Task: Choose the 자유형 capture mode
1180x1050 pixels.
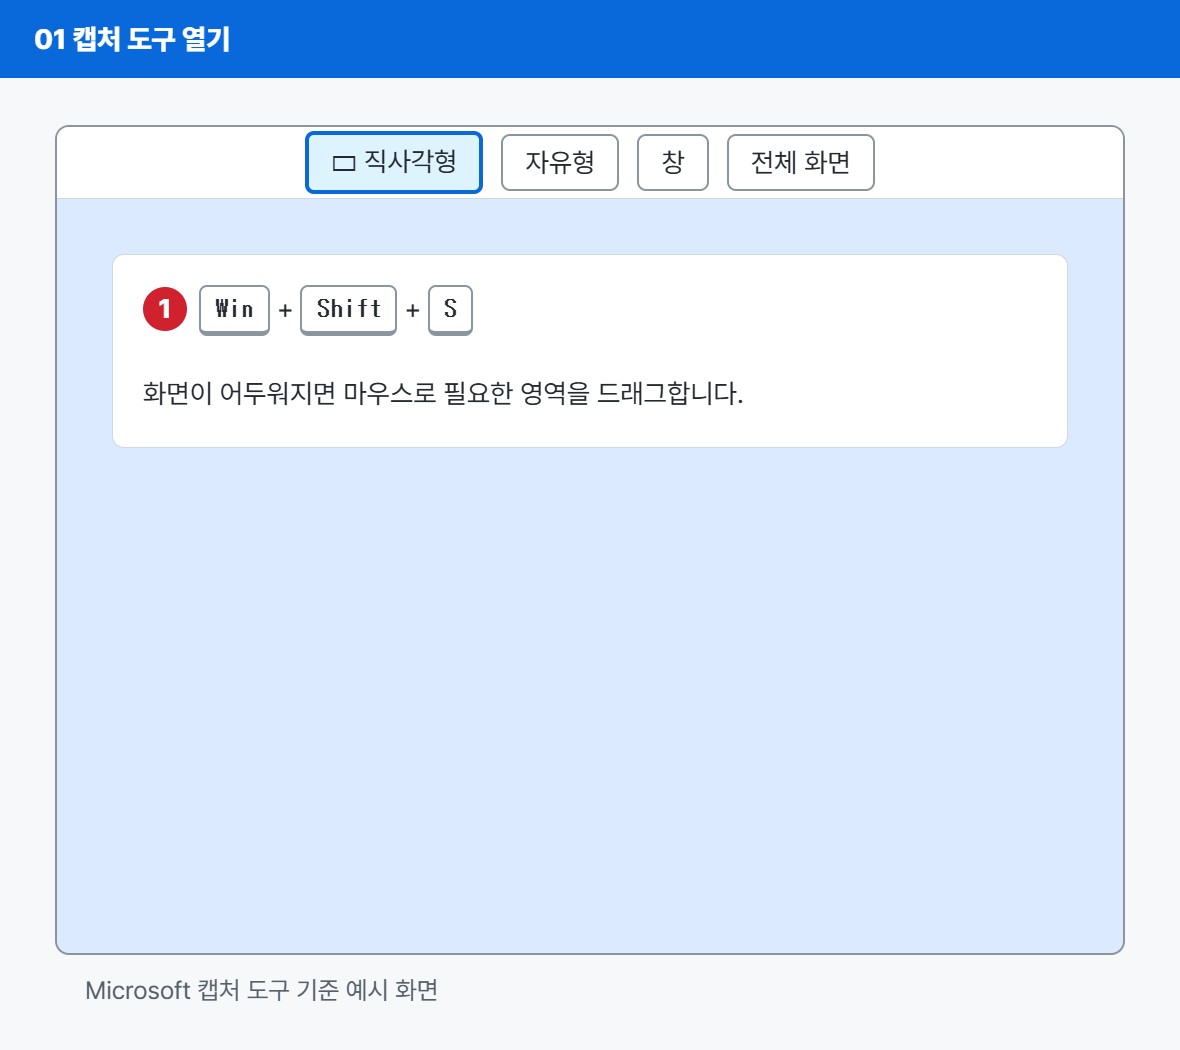Action: click(560, 163)
